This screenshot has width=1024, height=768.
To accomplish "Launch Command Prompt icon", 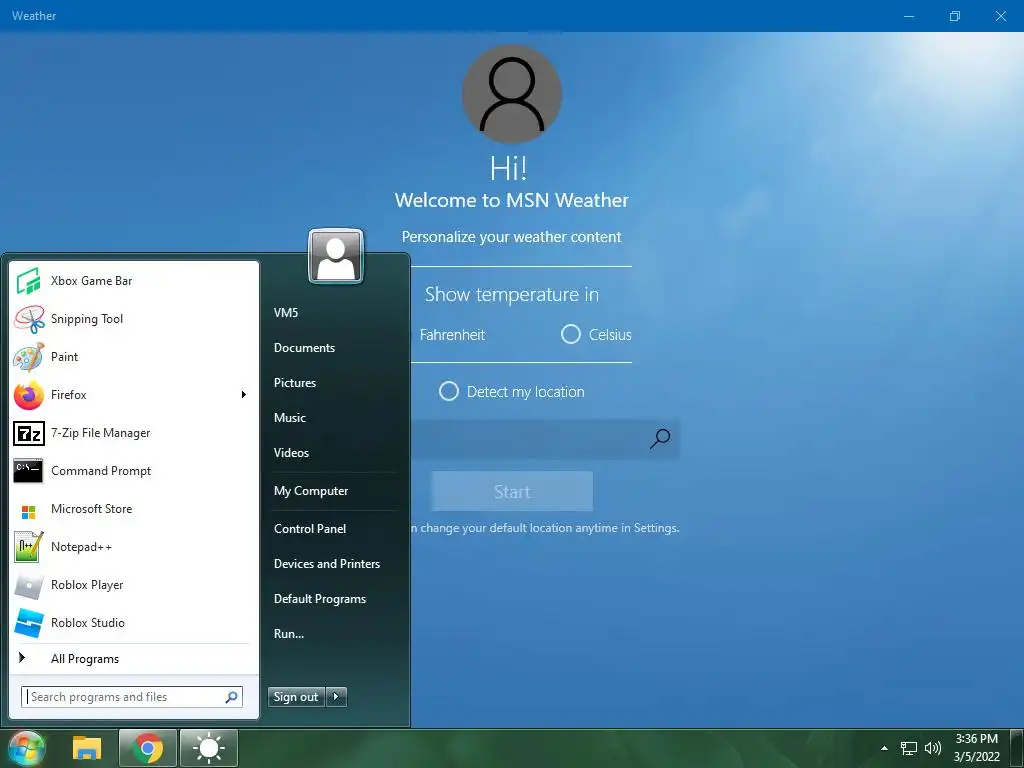I will [x=28, y=471].
